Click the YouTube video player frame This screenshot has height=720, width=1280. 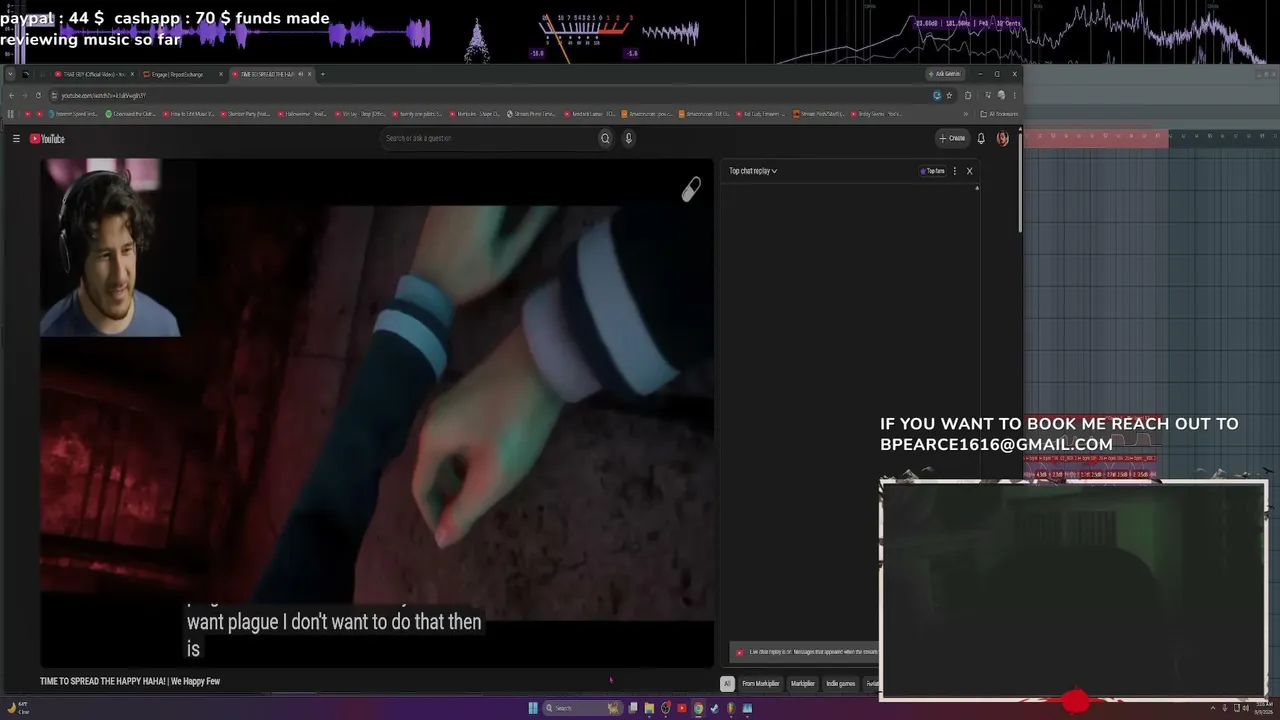pos(377,412)
